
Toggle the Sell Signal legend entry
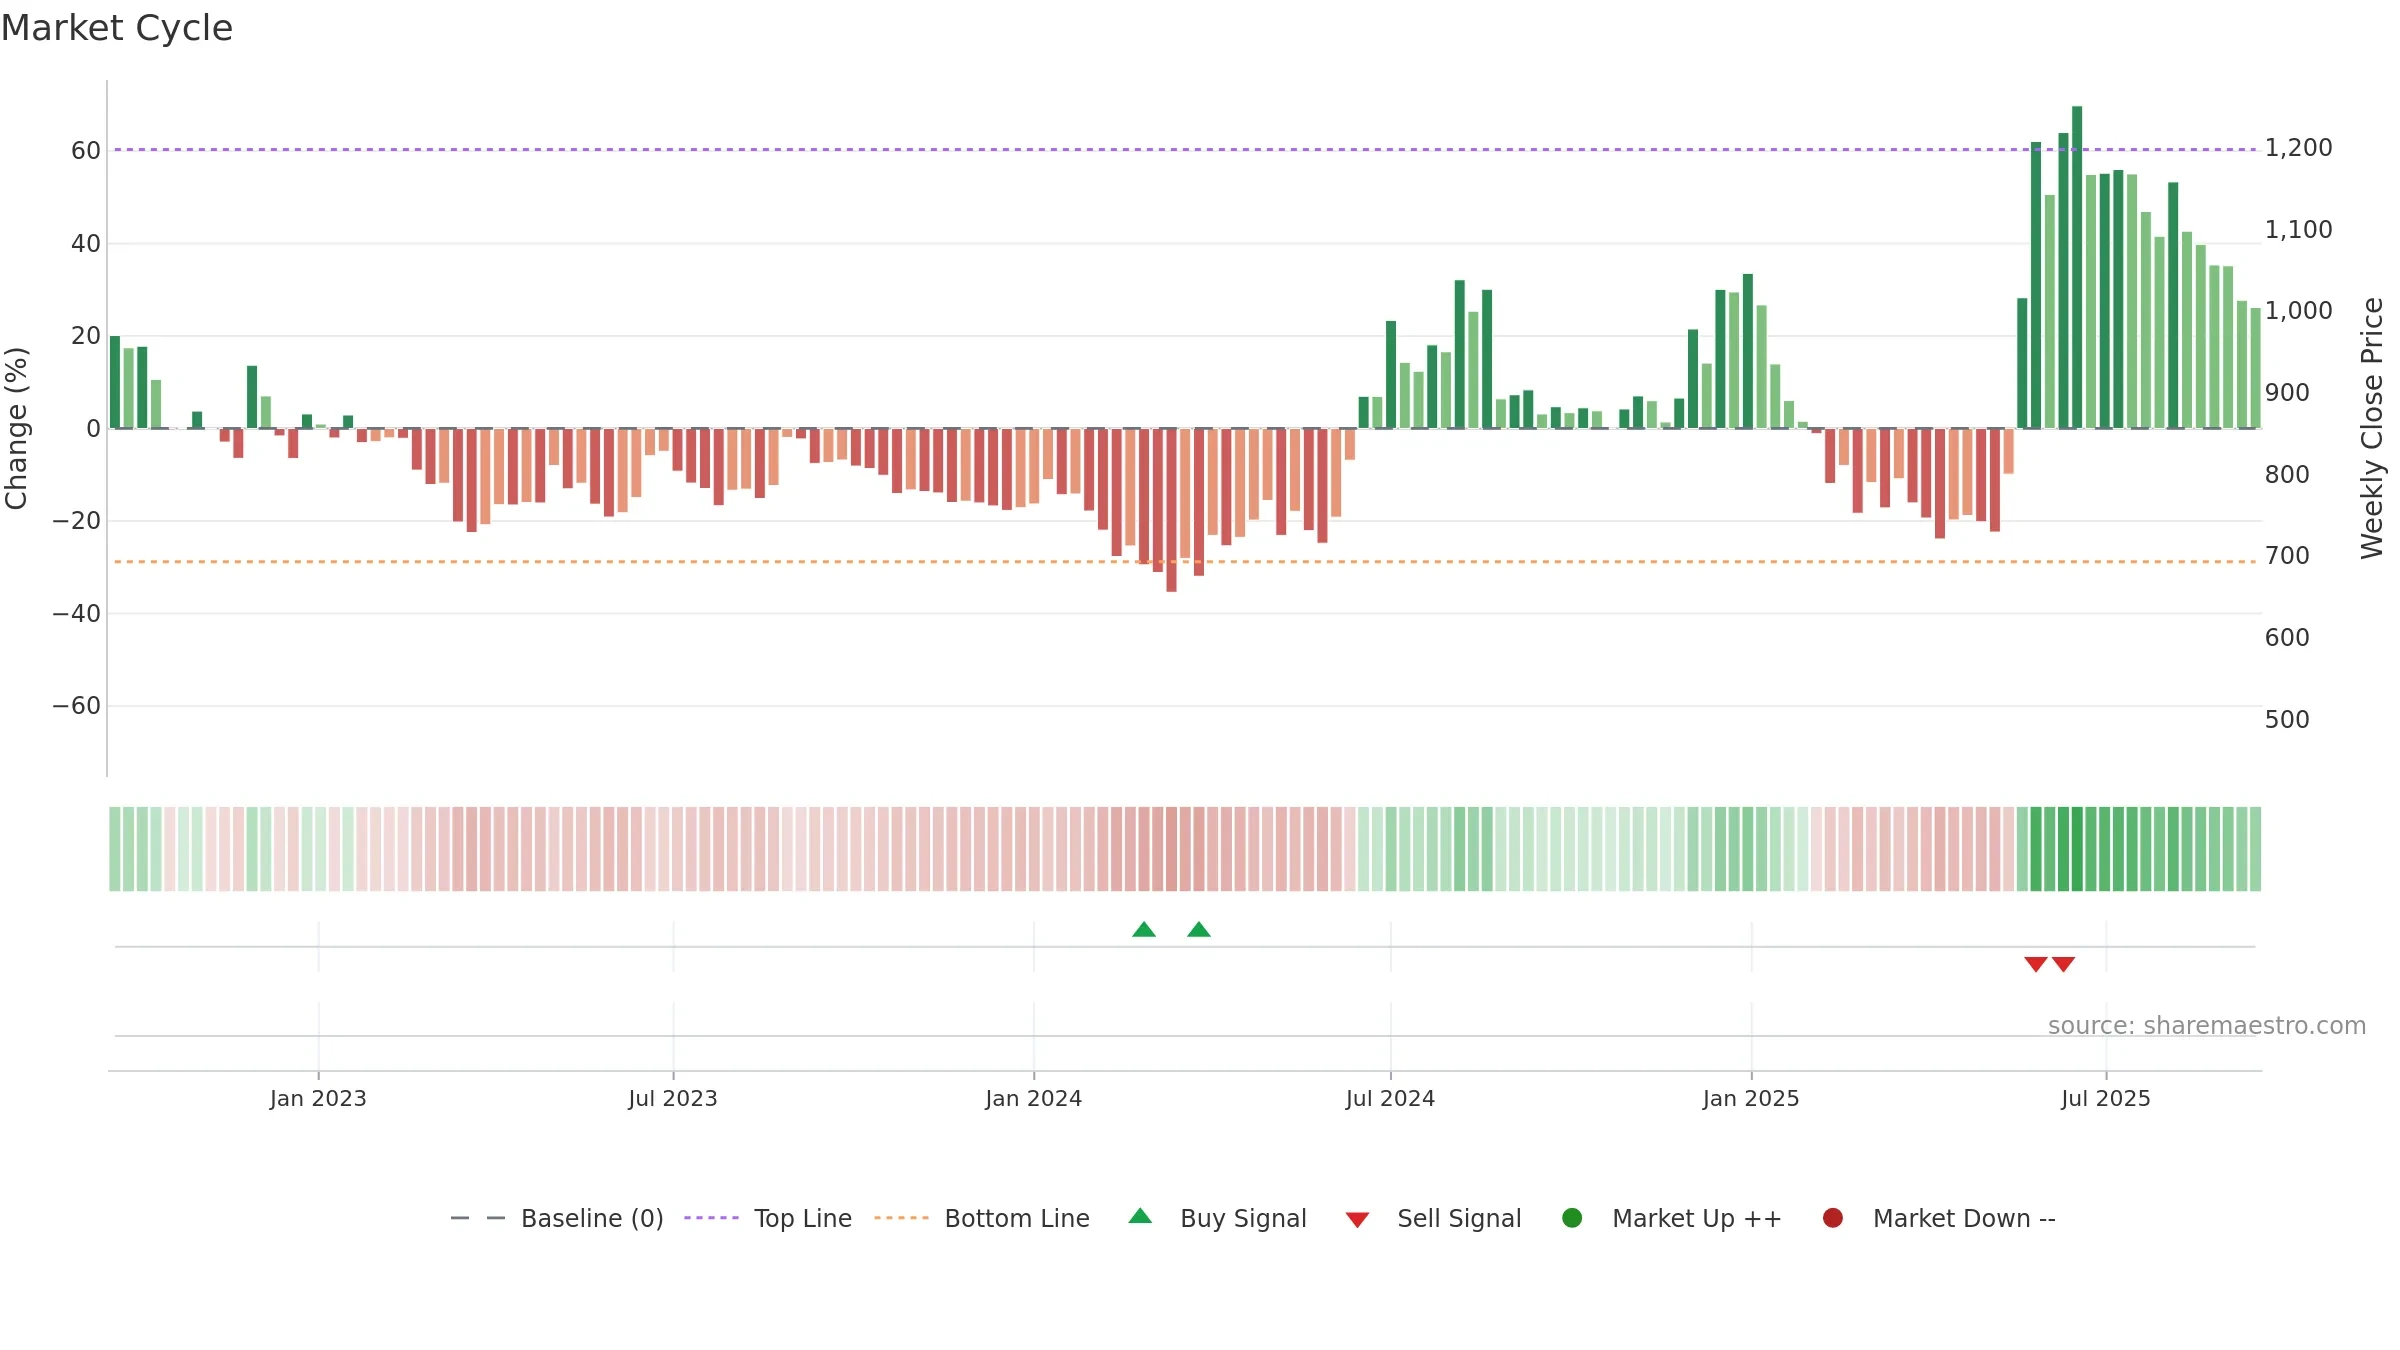coord(1433,1218)
